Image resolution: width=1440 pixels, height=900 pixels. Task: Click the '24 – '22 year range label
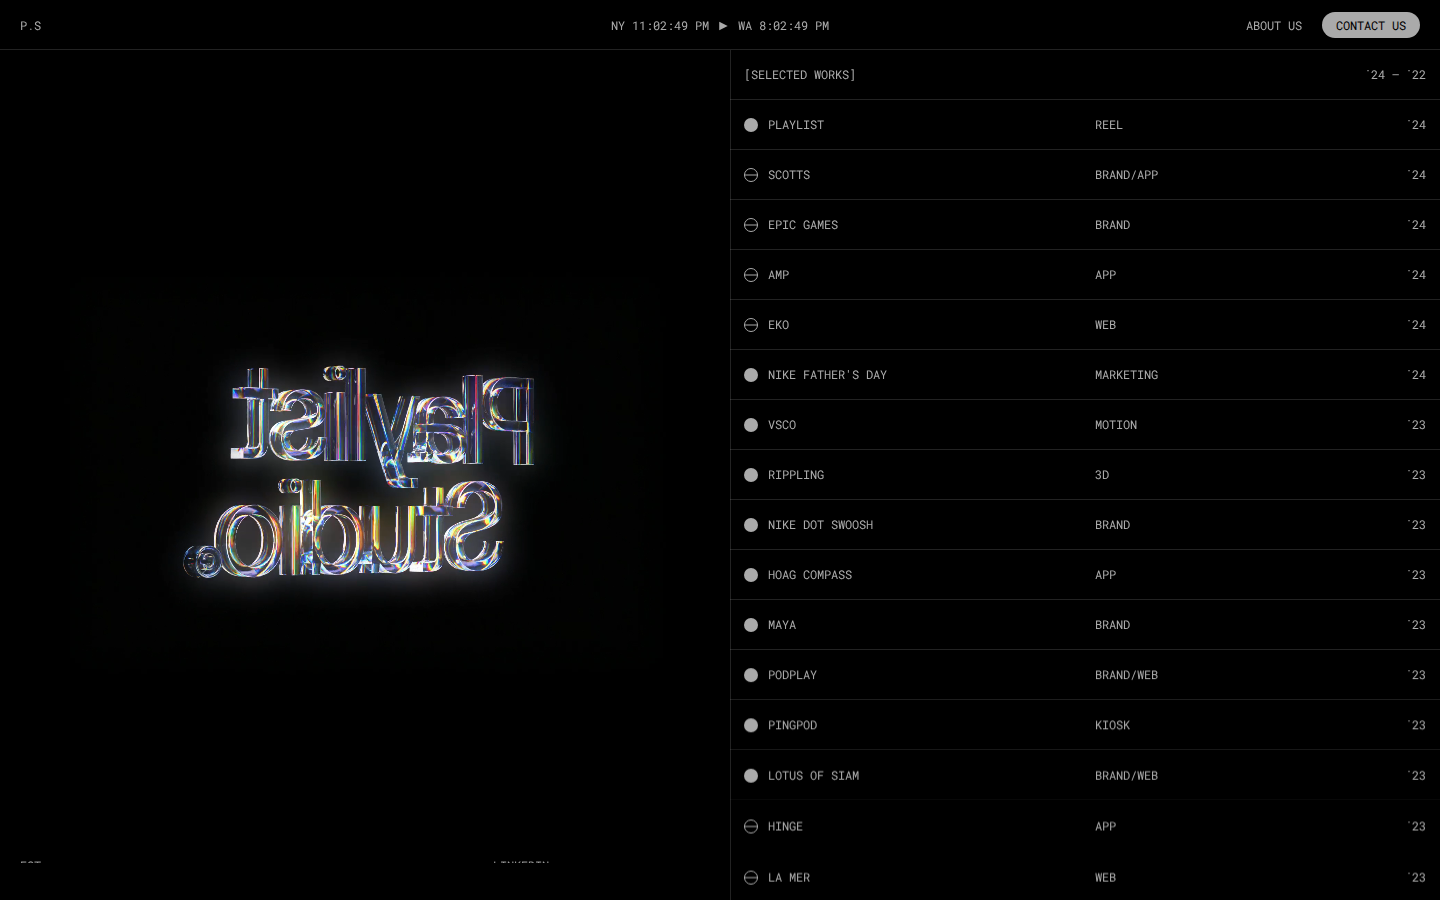point(1396,75)
